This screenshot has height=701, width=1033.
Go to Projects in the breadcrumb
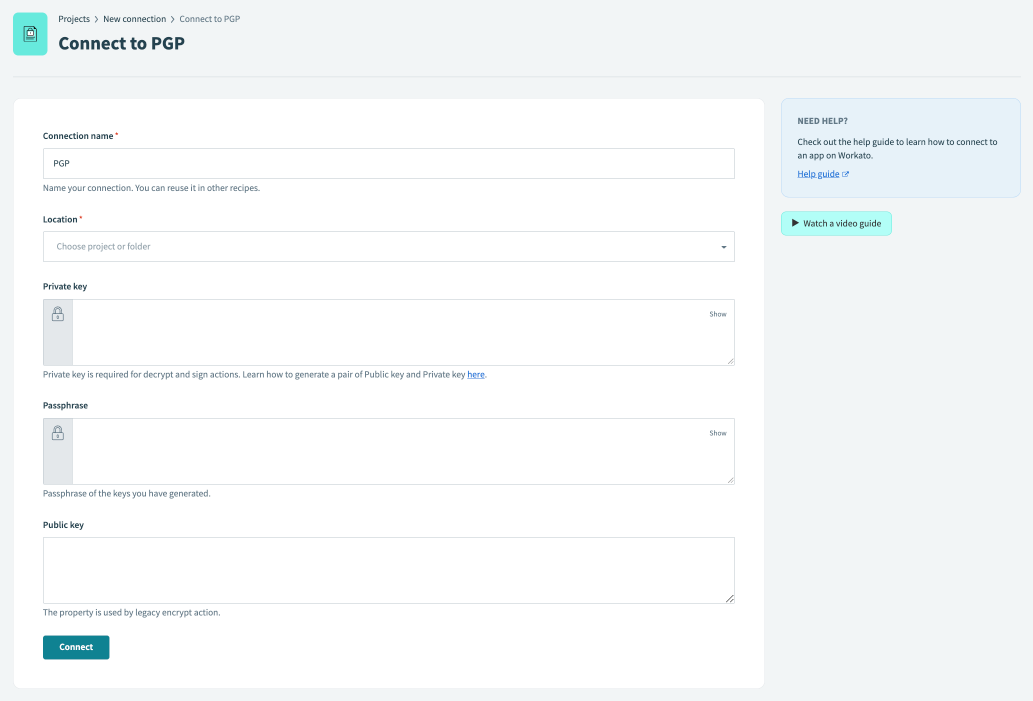point(74,19)
